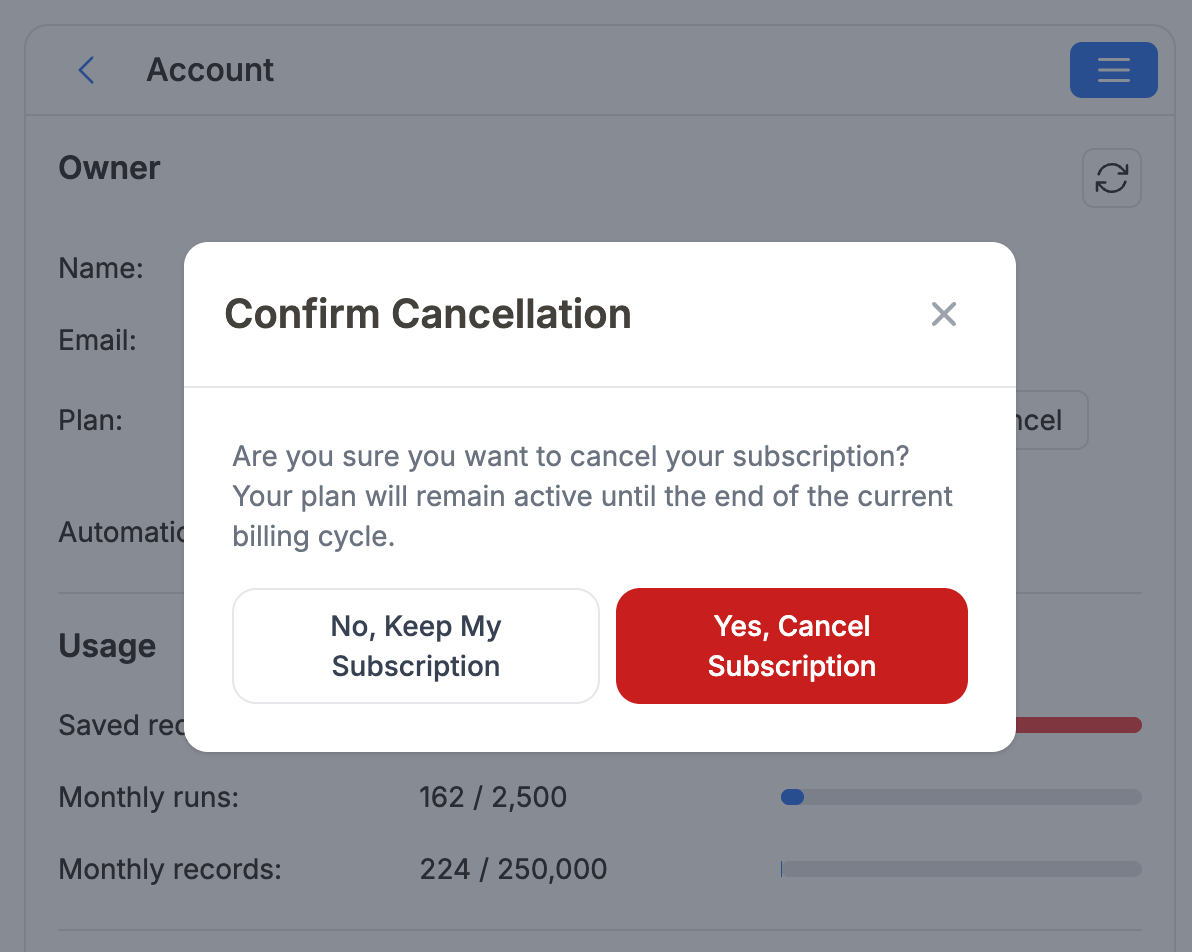Click the Usage section heading

(x=107, y=645)
